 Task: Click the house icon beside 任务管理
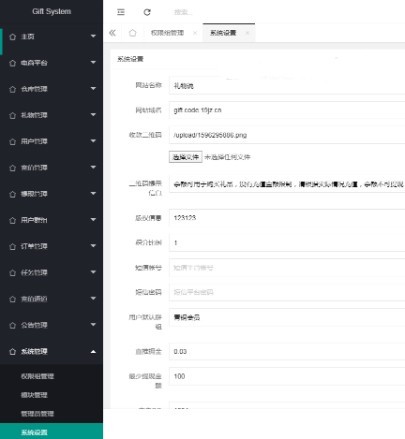click(x=13, y=273)
